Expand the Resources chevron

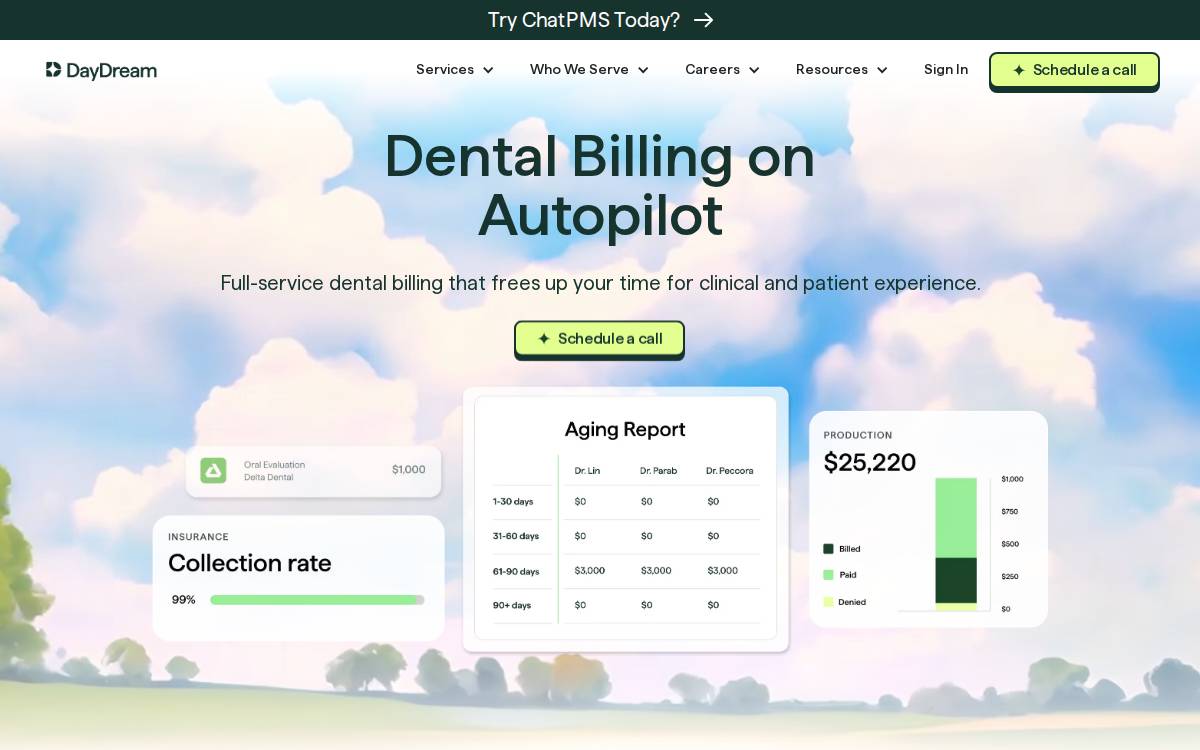[882, 70]
